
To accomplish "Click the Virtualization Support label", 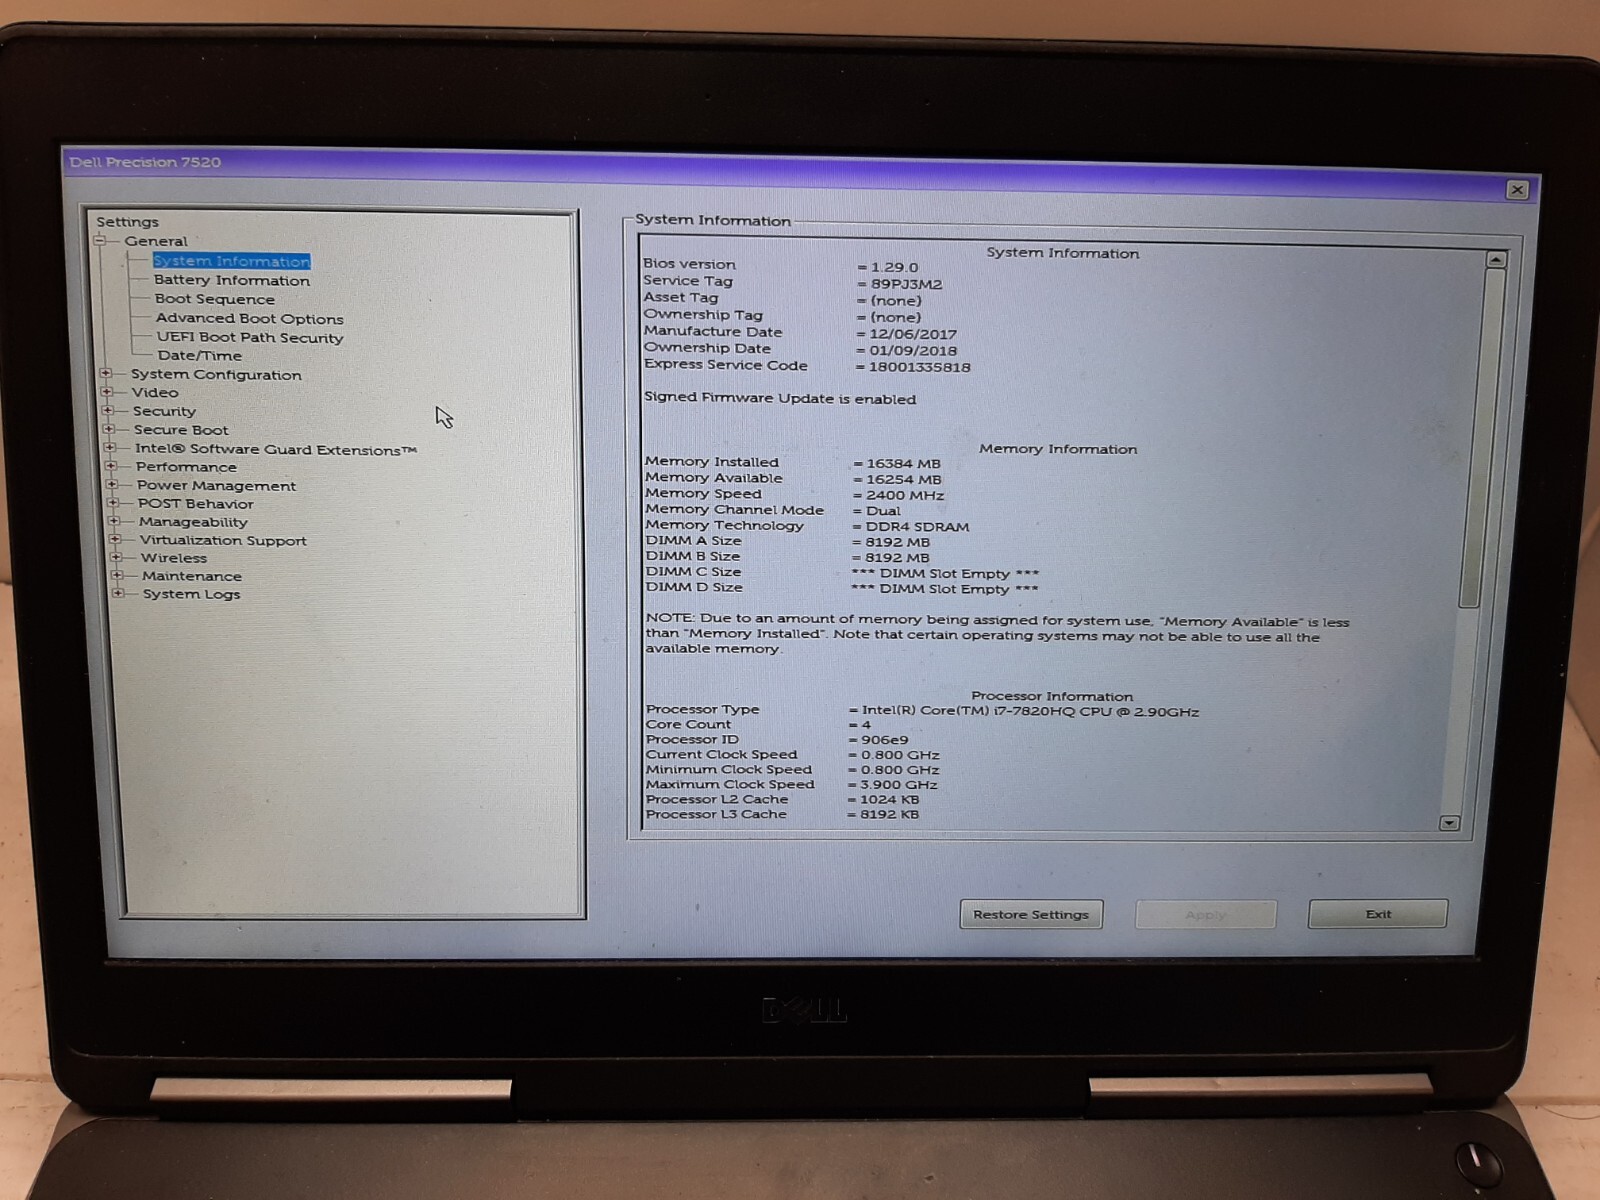I will [x=223, y=540].
